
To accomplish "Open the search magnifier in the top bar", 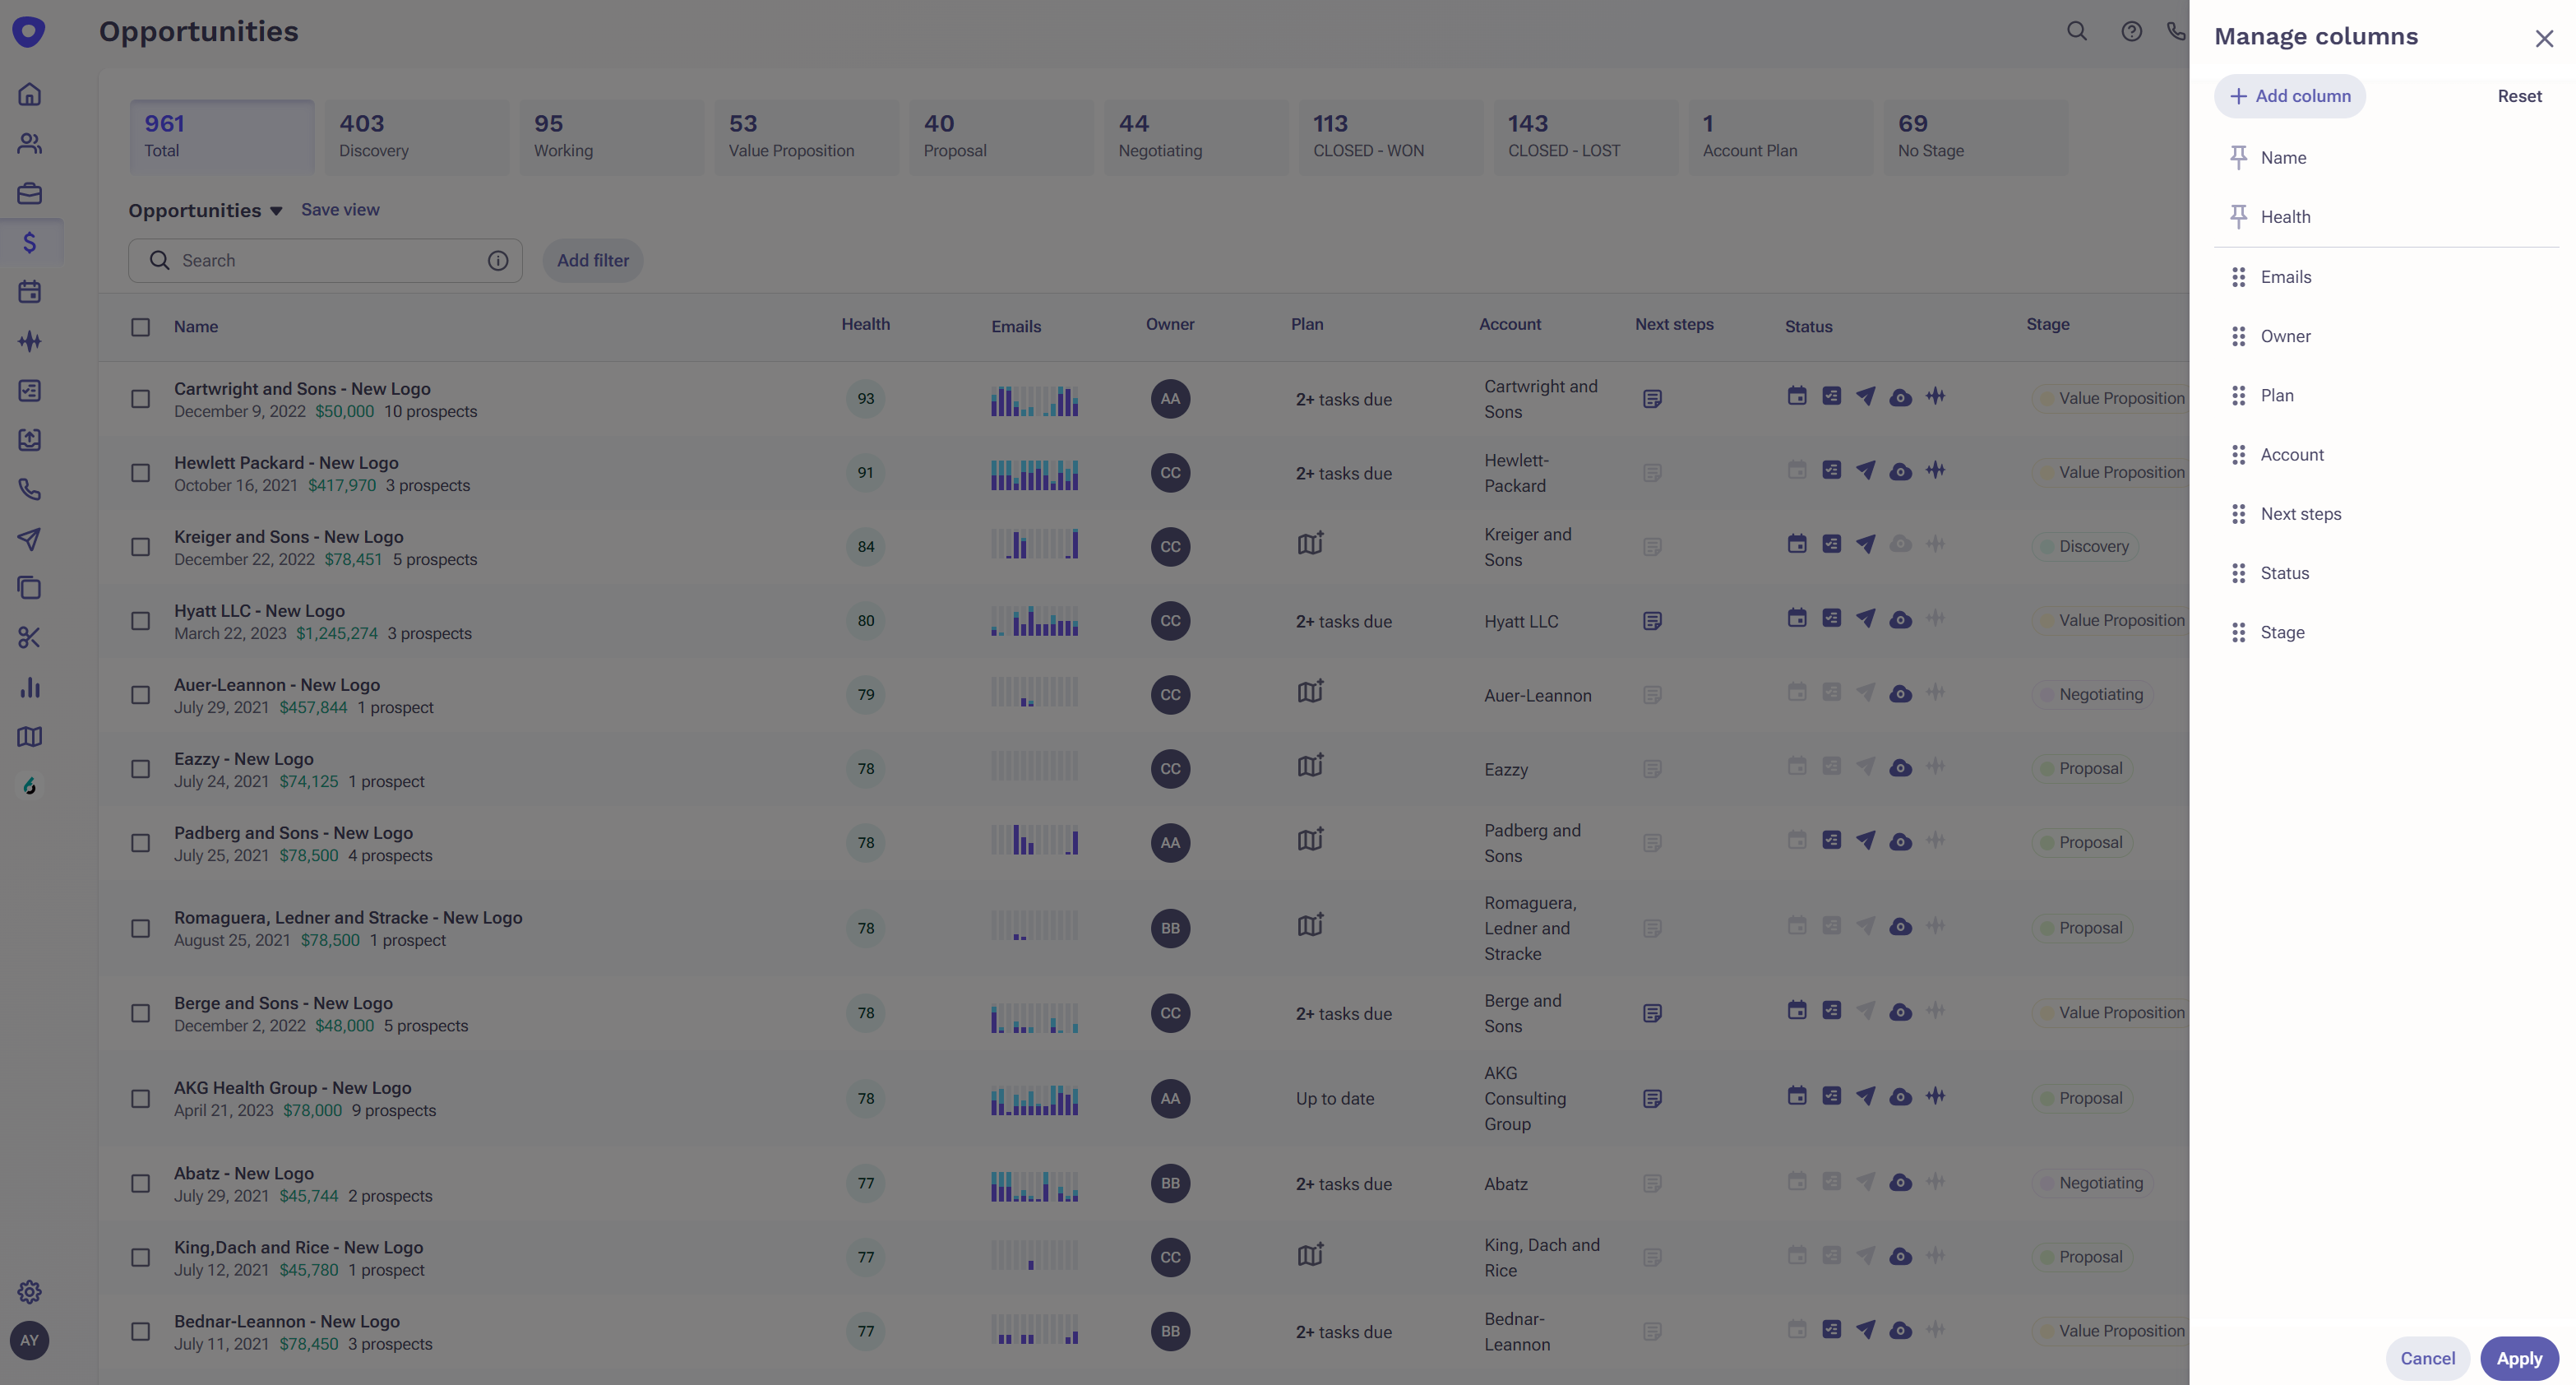I will pos(2076,31).
